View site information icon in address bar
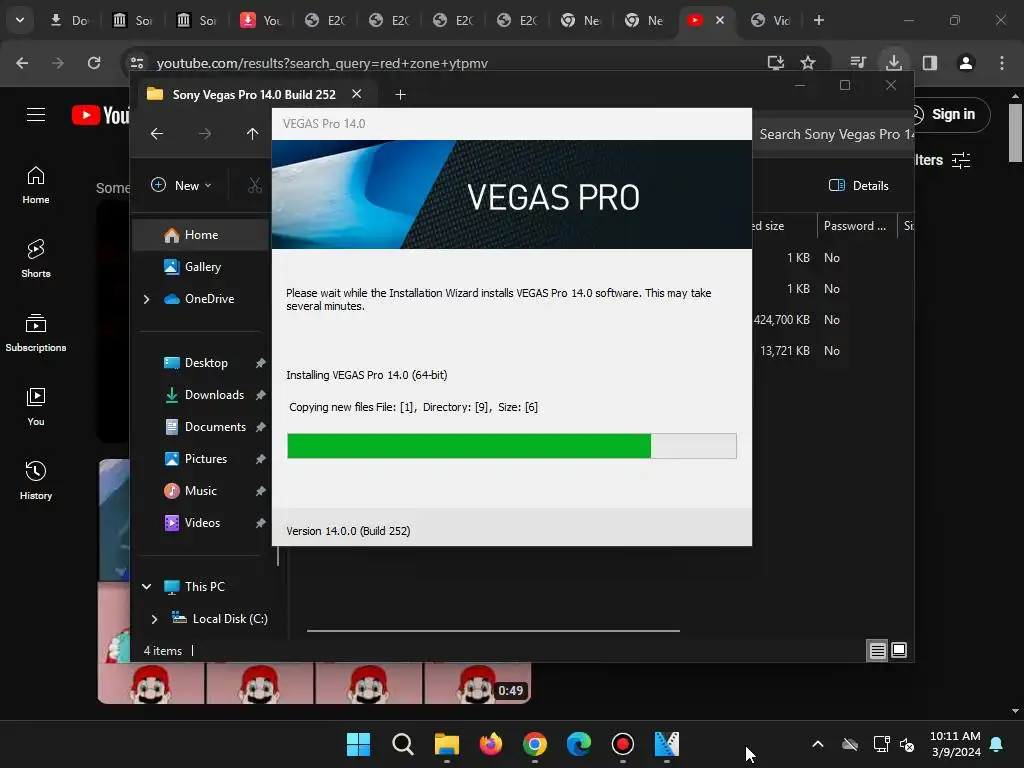 [137, 63]
